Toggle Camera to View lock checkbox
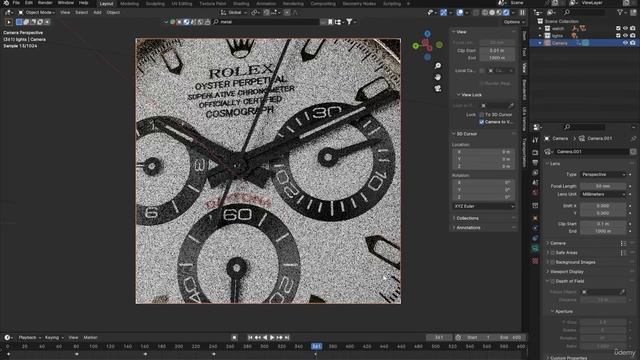Screen dimensions: 640x360 482,122
